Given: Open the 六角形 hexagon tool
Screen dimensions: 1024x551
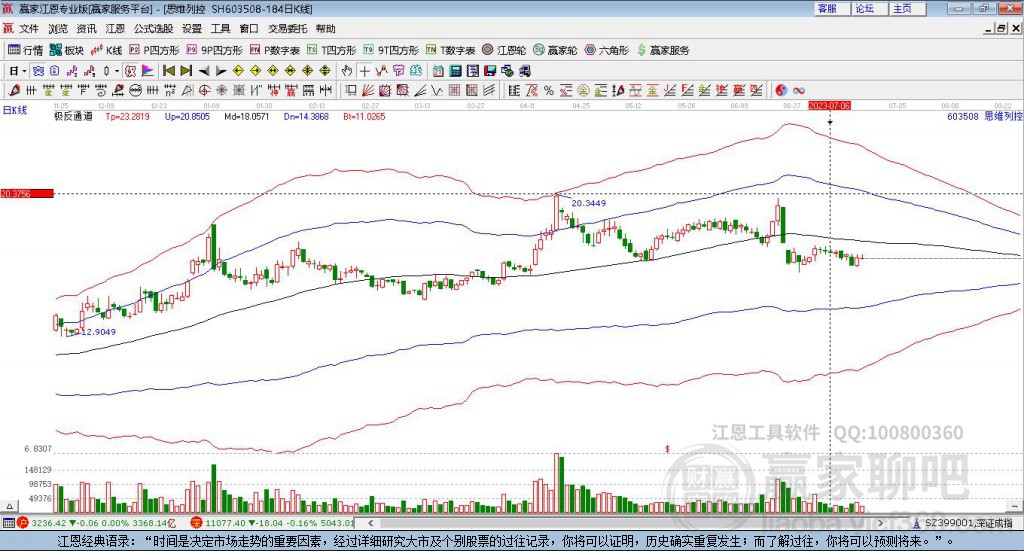Looking at the screenshot, I should tap(607, 50).
